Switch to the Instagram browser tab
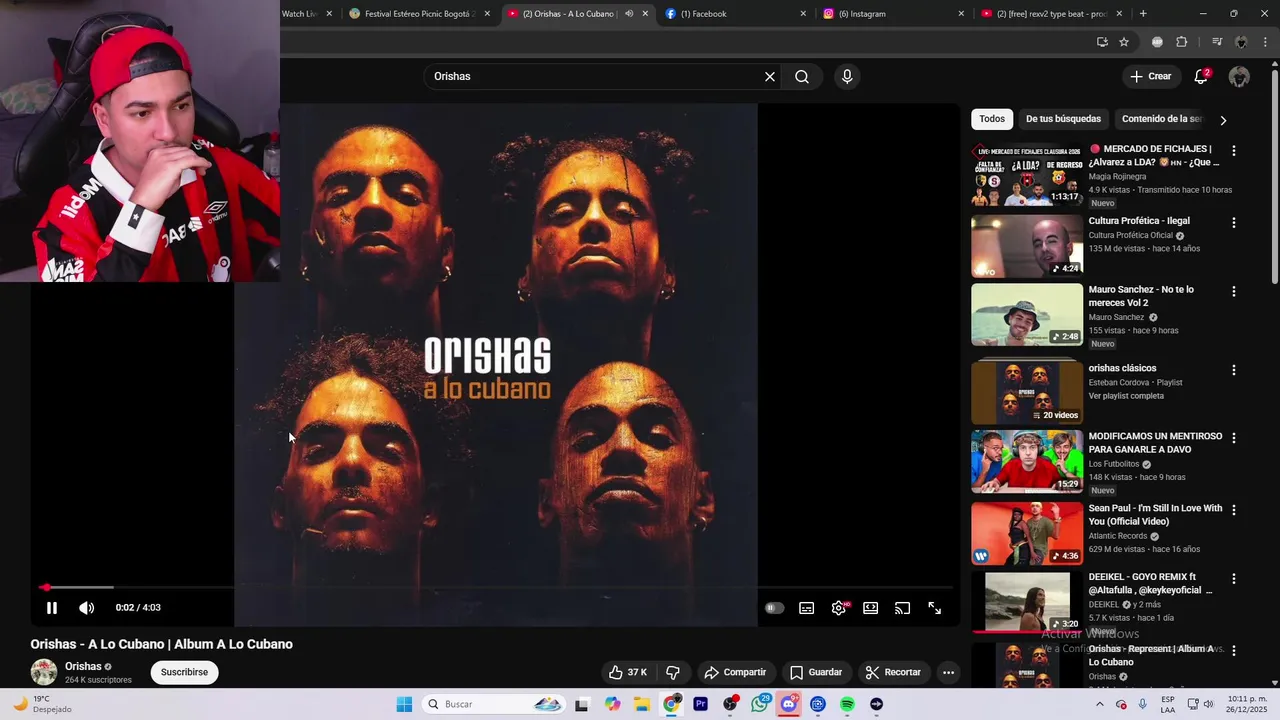The width and height of the screenshot is (1280, 720). point(893,14)
